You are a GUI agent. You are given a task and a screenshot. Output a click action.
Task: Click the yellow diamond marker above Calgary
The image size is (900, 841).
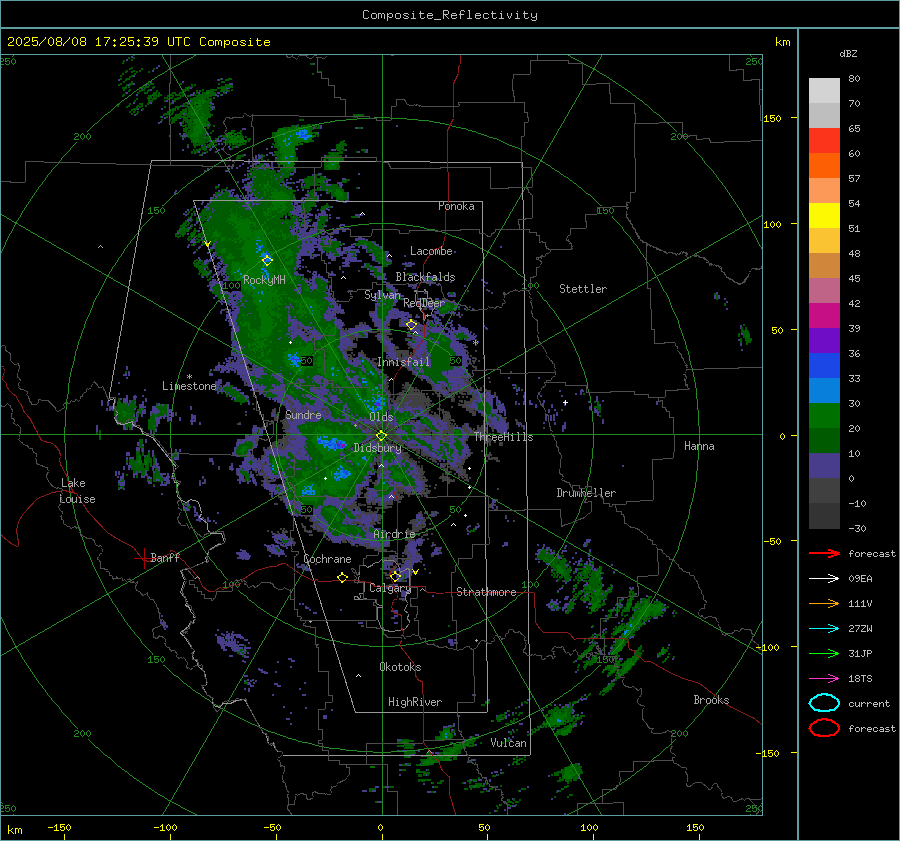[x=395, y=576]
